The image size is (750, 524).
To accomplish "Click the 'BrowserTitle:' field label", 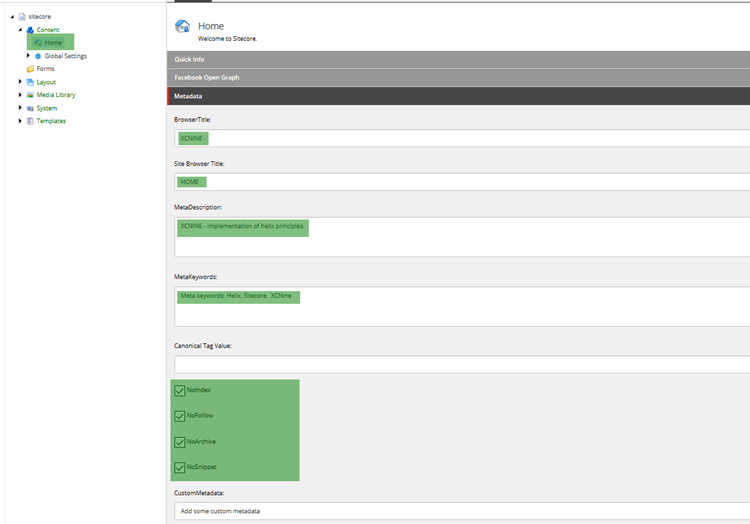I will [x=192, y=120].
